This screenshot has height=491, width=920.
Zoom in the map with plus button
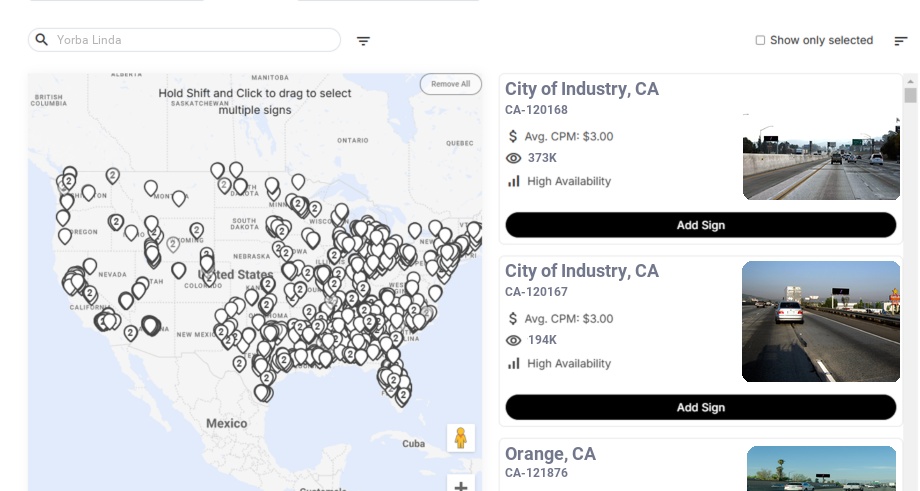[x=460, y=486]
